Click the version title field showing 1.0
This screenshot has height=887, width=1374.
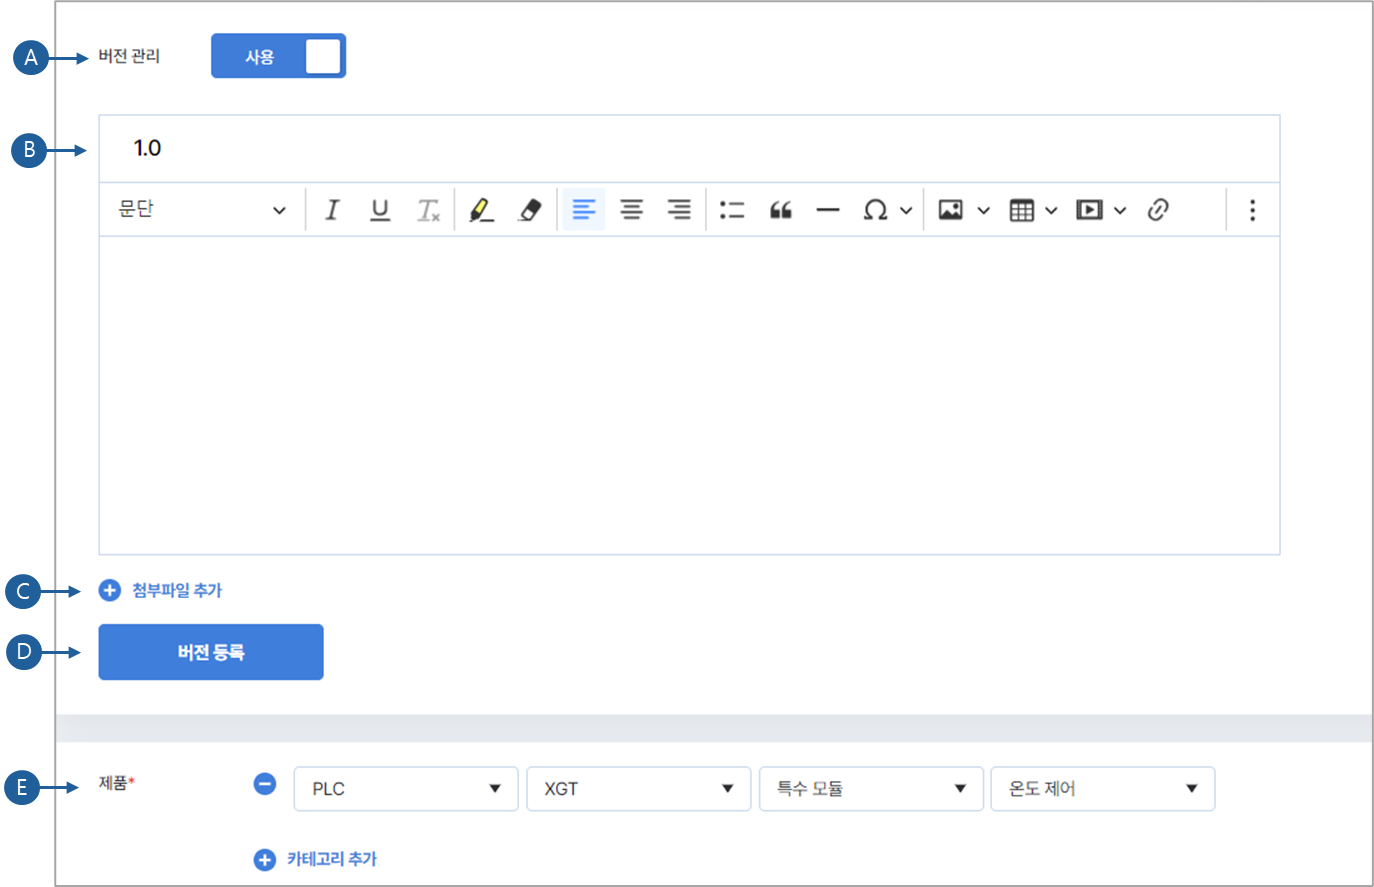[688, 149]
